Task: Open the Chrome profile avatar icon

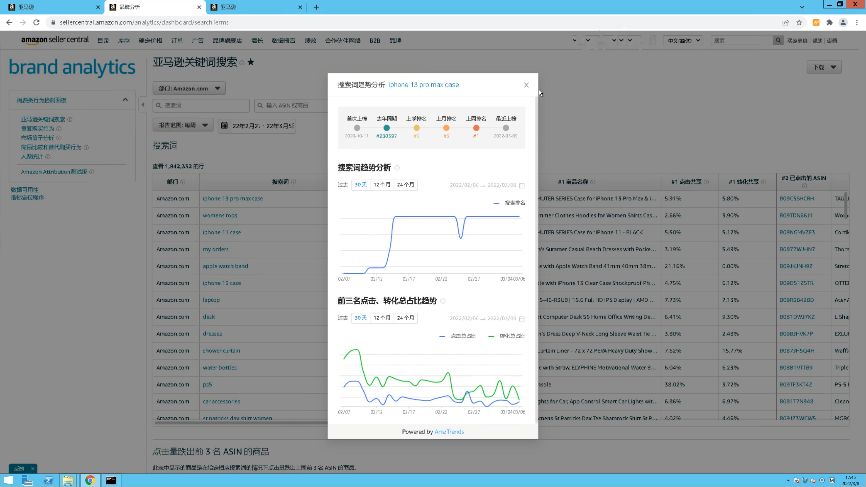Action: 843,23
